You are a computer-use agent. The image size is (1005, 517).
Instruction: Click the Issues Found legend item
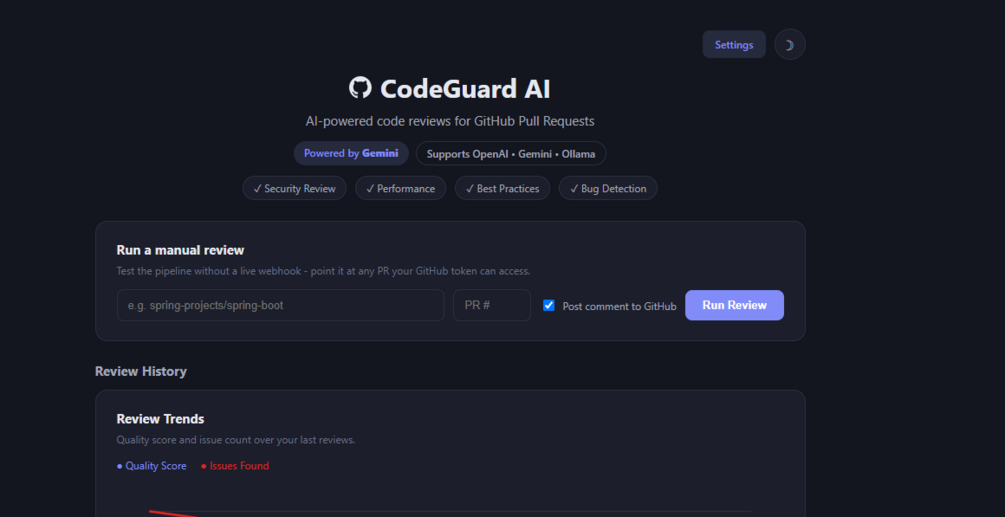pyautogui.click(x=235, y=466)
